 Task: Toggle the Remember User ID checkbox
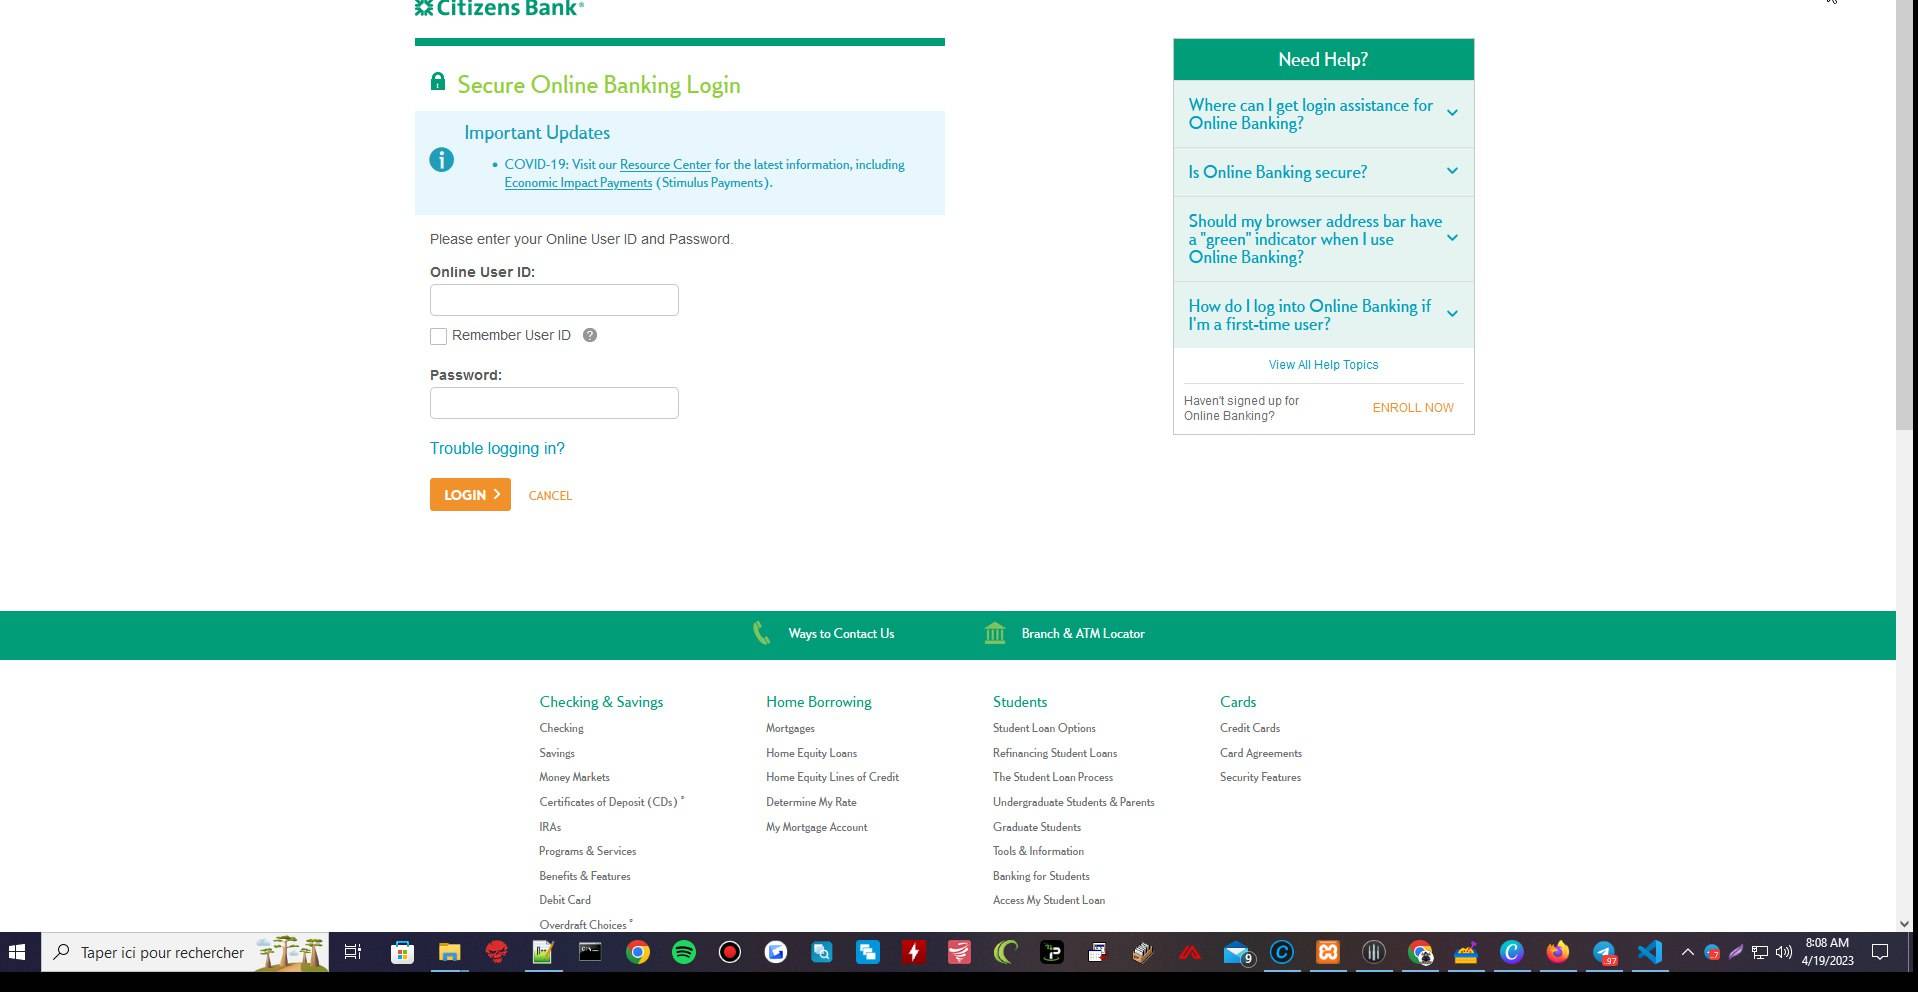pyautogui.click(x=438, y=337)
